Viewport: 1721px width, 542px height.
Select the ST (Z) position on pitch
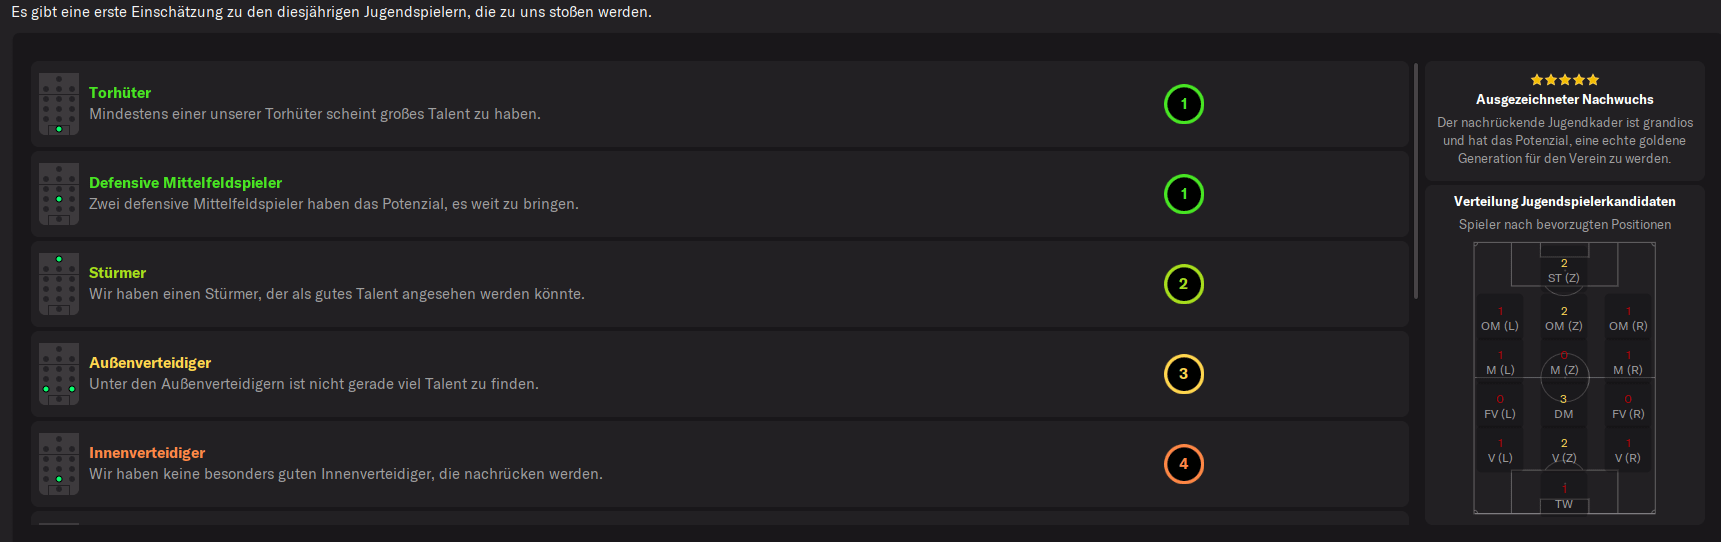(1564, 271)
